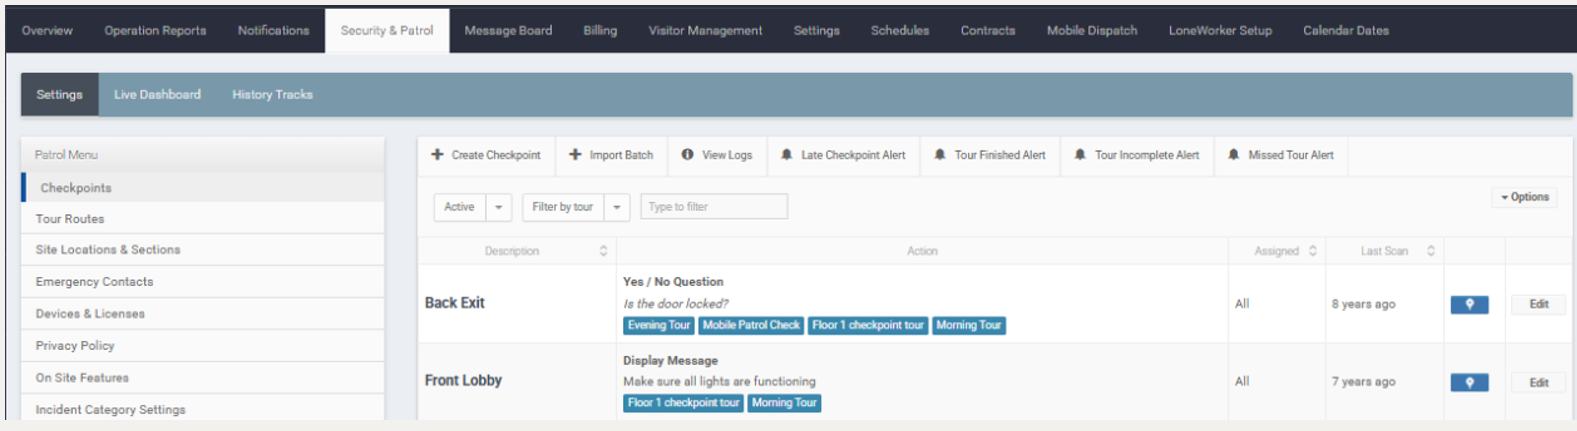Screen dimensions: 1577x431
Task: Select Checkpoints in Patrol Menu
Action: (x=203, y=188)
